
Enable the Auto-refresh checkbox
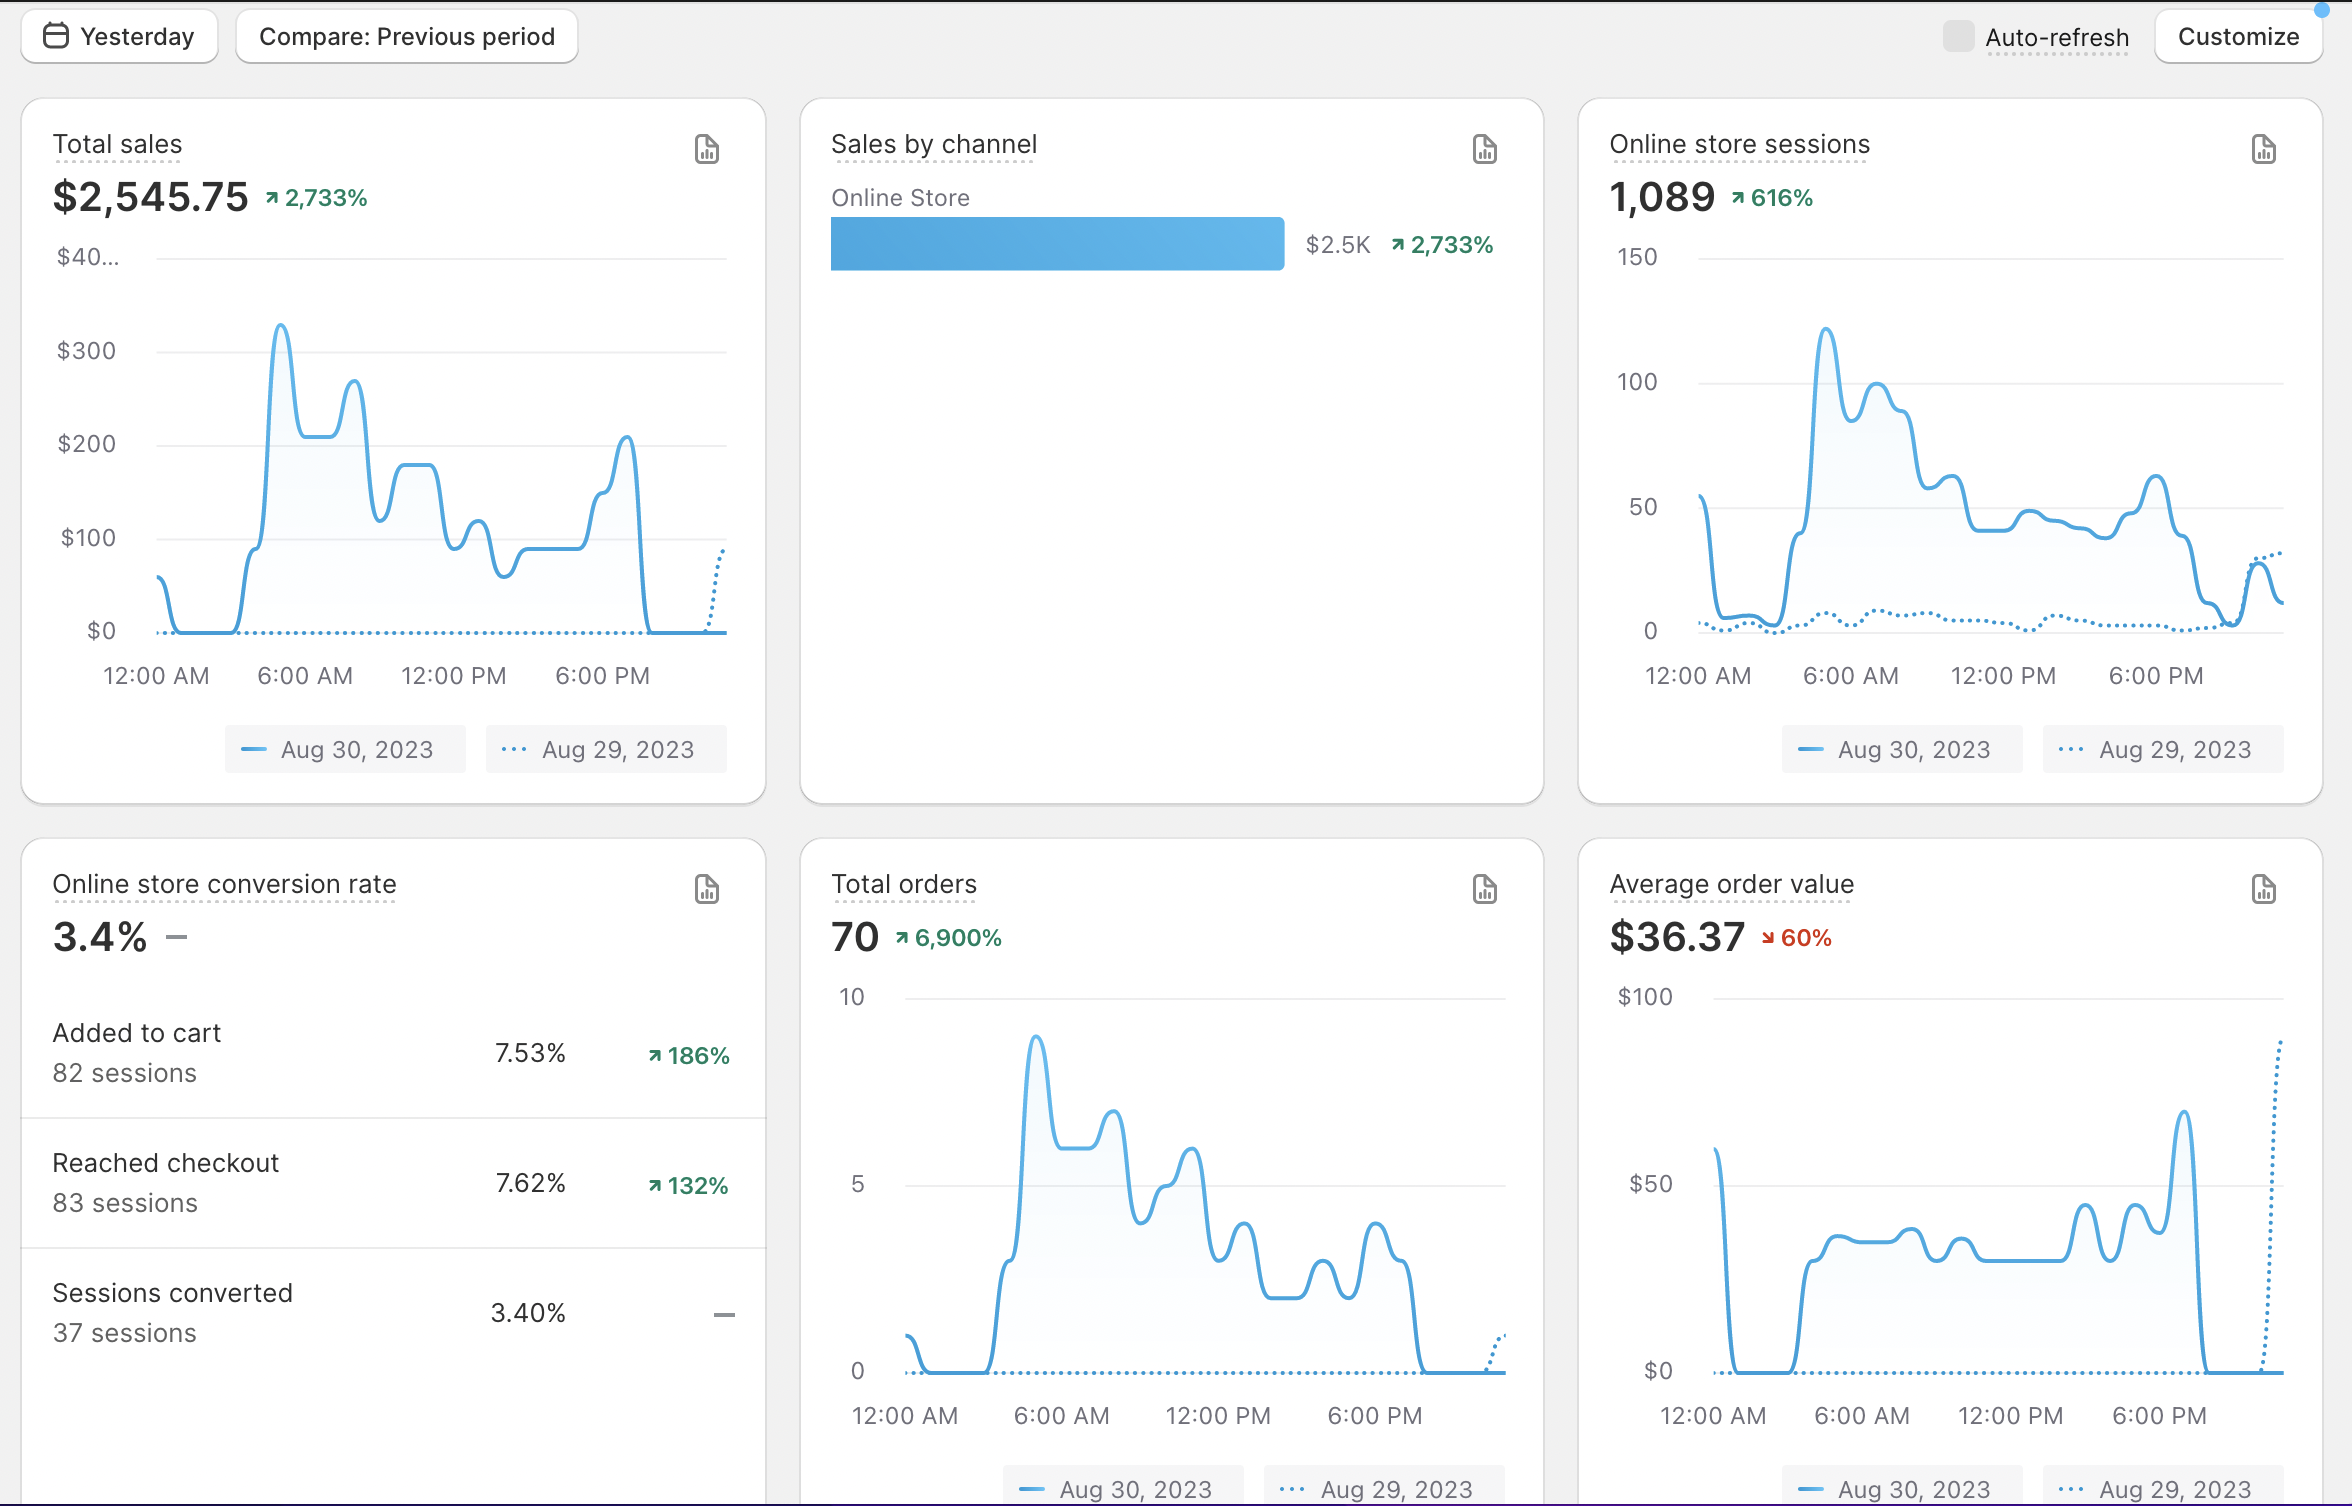click(1957, 37)
